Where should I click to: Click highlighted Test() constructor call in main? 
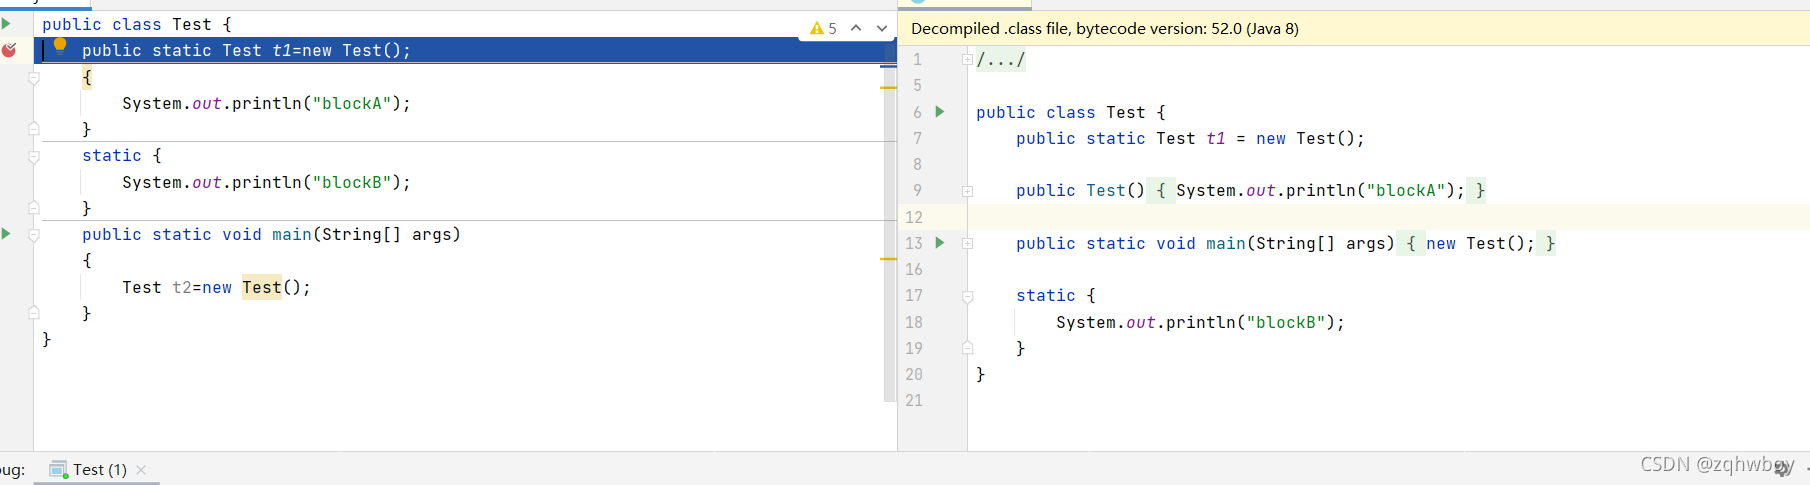coord(261,287)
